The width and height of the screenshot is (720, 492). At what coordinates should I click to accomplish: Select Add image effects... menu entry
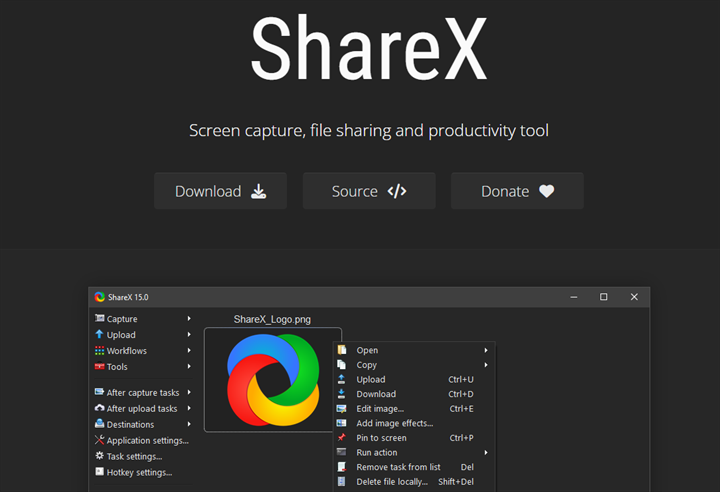point(394,423)
